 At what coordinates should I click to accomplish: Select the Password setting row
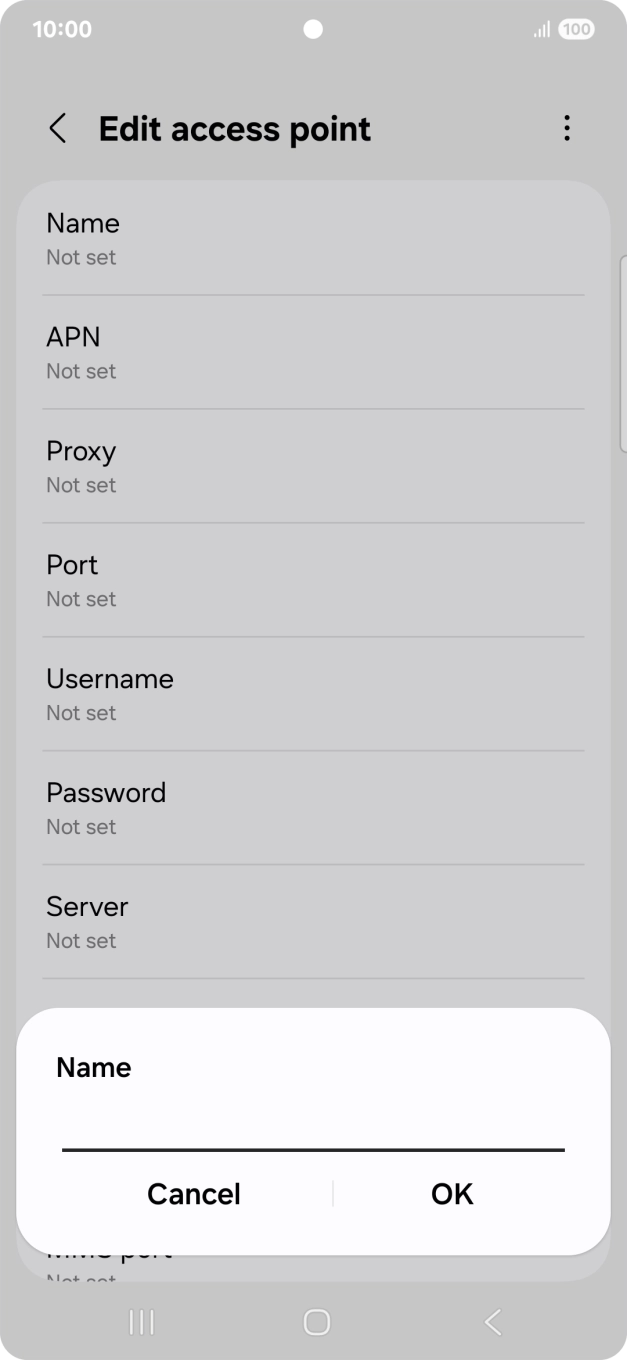click(313, 806)
